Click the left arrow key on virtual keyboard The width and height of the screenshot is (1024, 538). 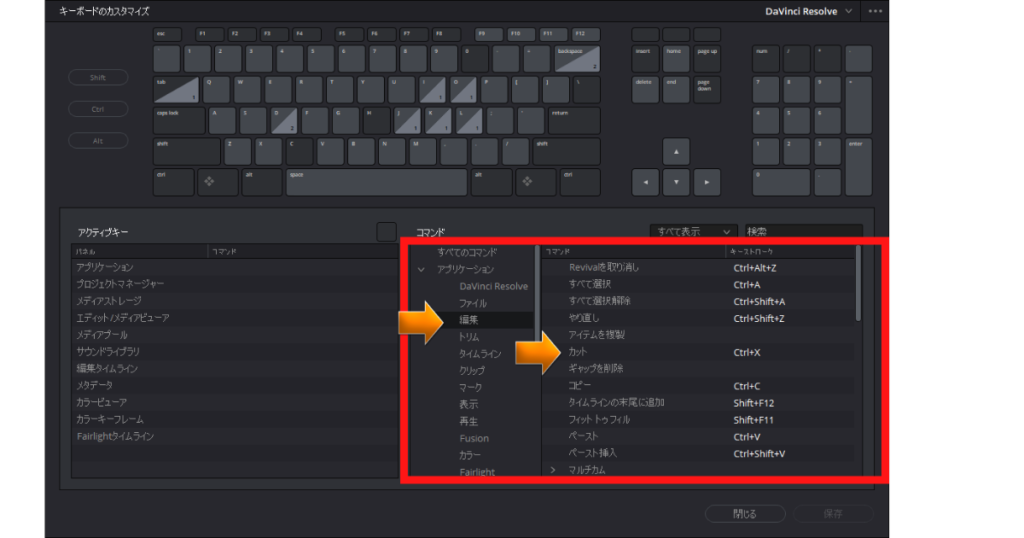pos(647,183)
